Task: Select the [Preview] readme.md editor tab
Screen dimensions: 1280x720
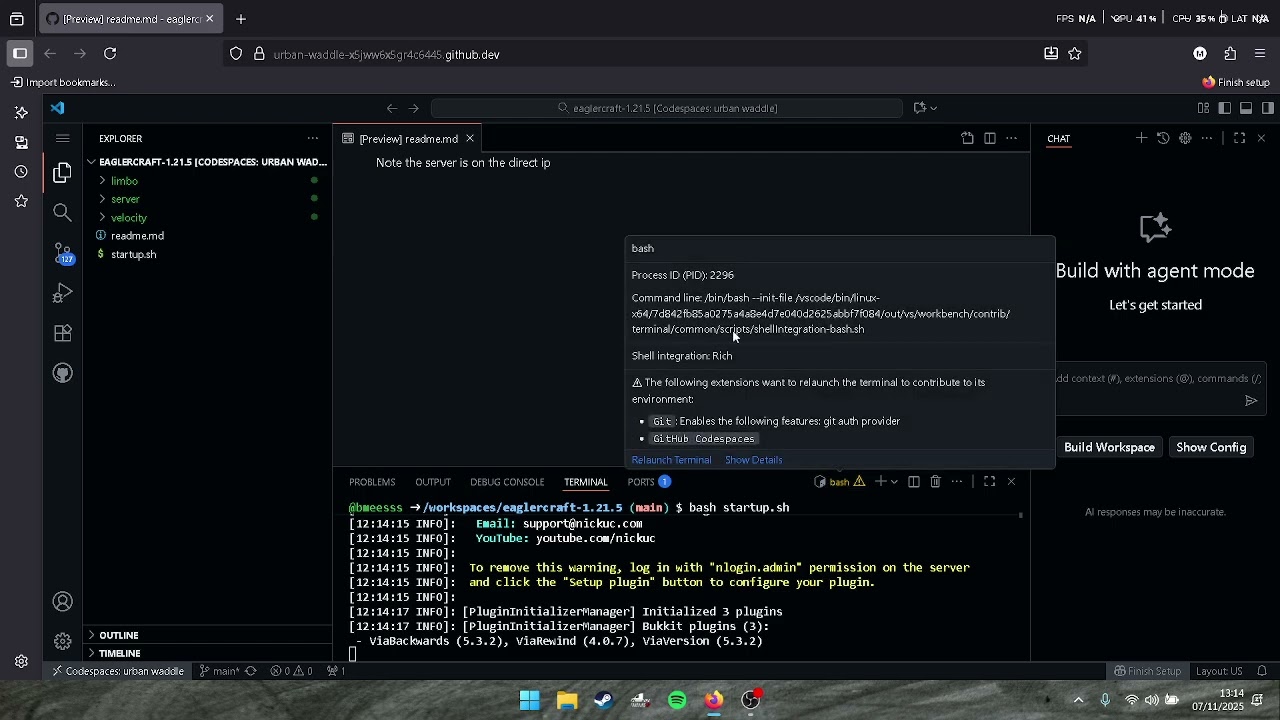Action: pyautogui.click(x=408, y=139)
